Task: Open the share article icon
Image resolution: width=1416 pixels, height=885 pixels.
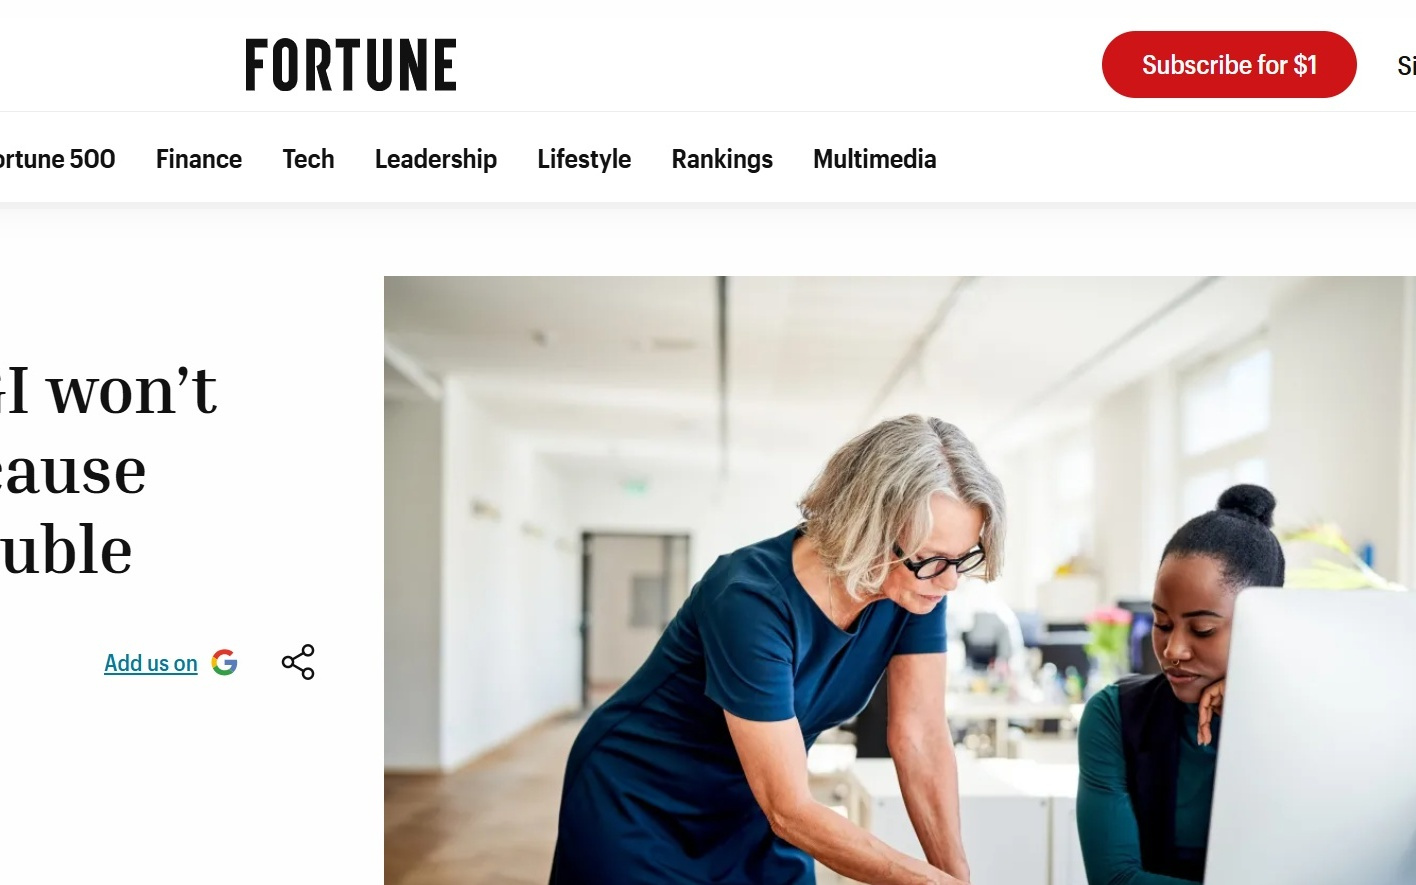Action: click(x=298, y=662)
